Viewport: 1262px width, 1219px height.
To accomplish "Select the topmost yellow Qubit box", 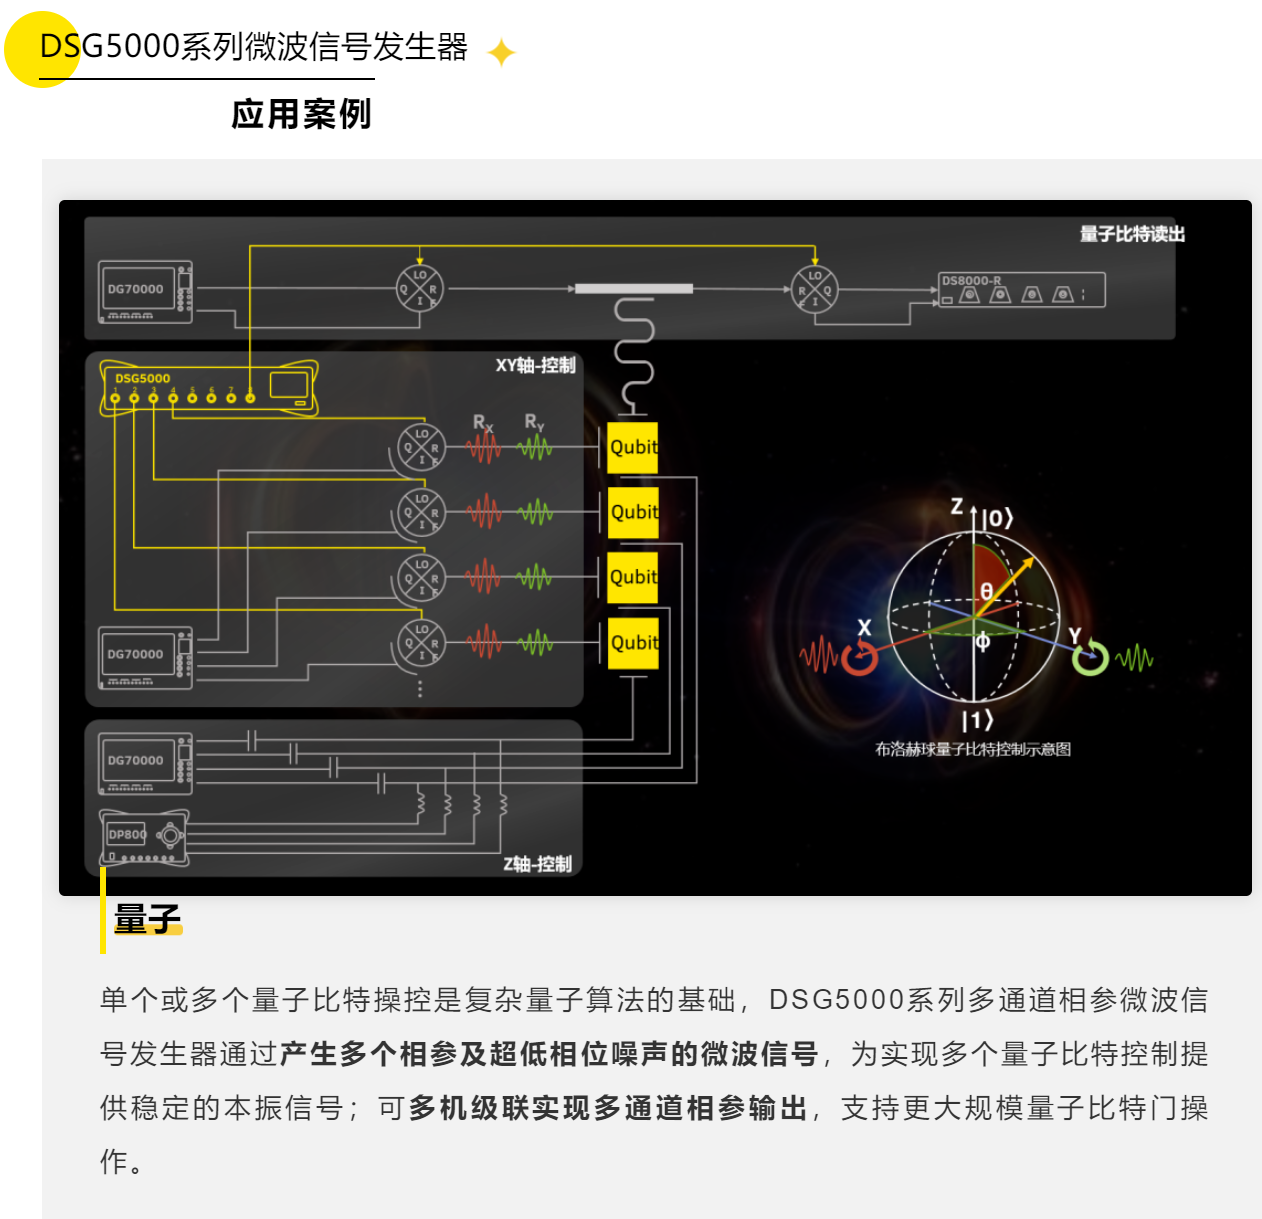I will (633, 447).
